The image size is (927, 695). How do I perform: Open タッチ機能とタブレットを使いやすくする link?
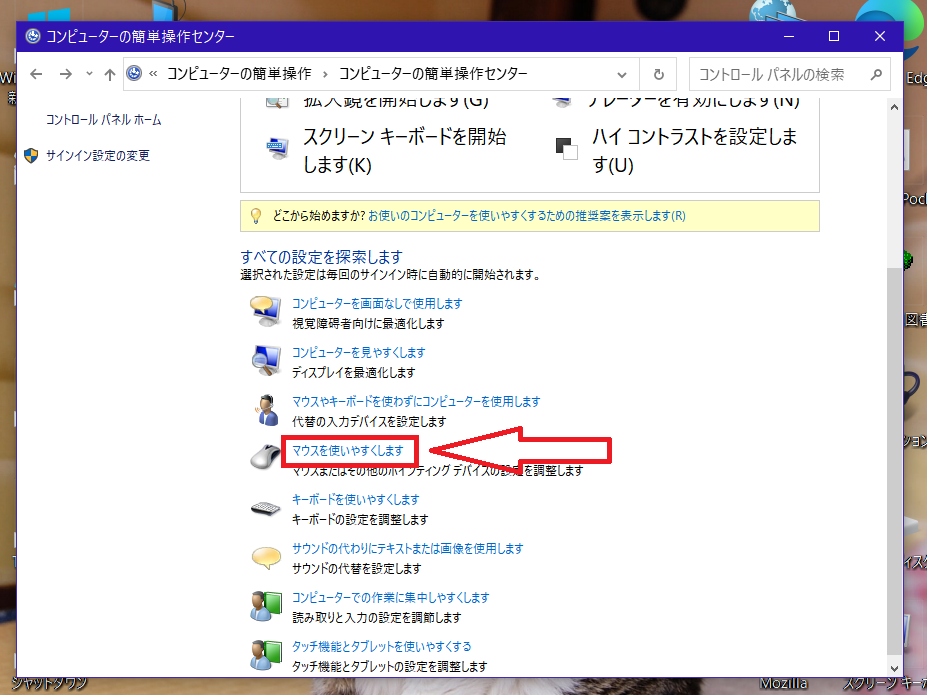tap(381, 647)
